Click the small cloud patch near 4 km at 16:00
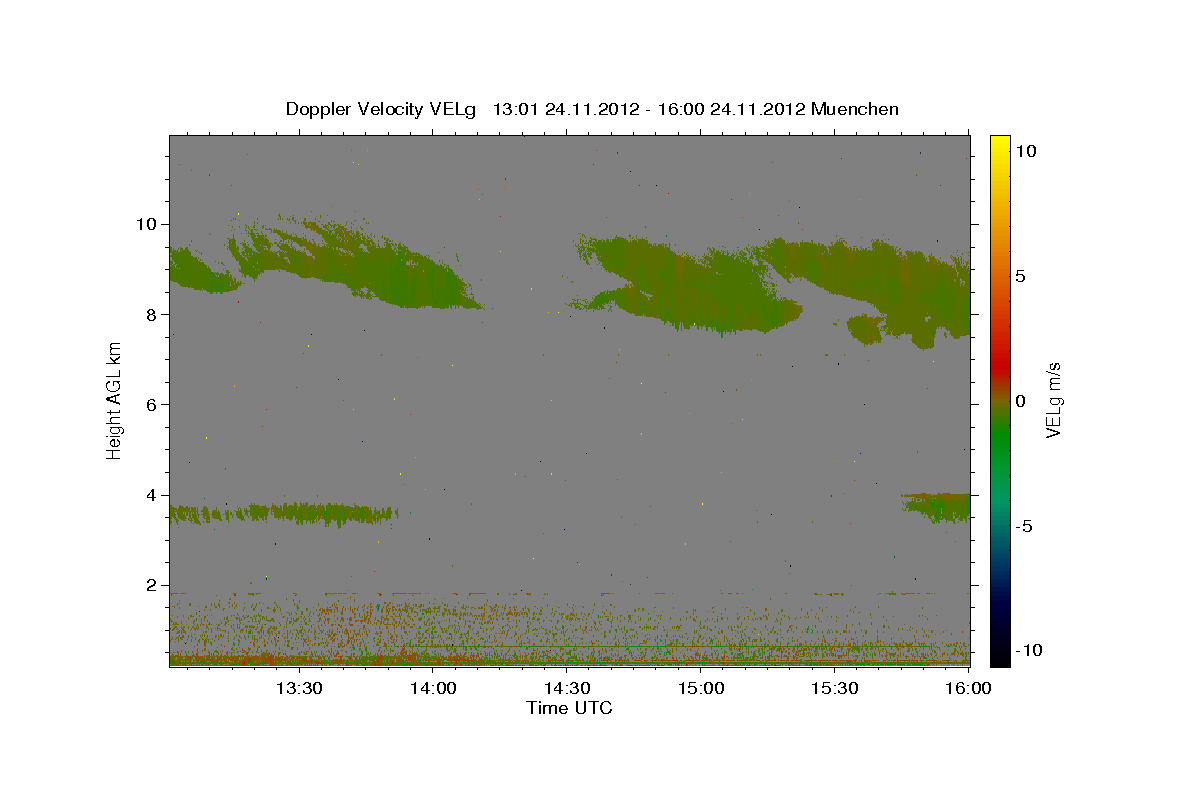This screenshot has height=800, width=1200. coord(937,507)
